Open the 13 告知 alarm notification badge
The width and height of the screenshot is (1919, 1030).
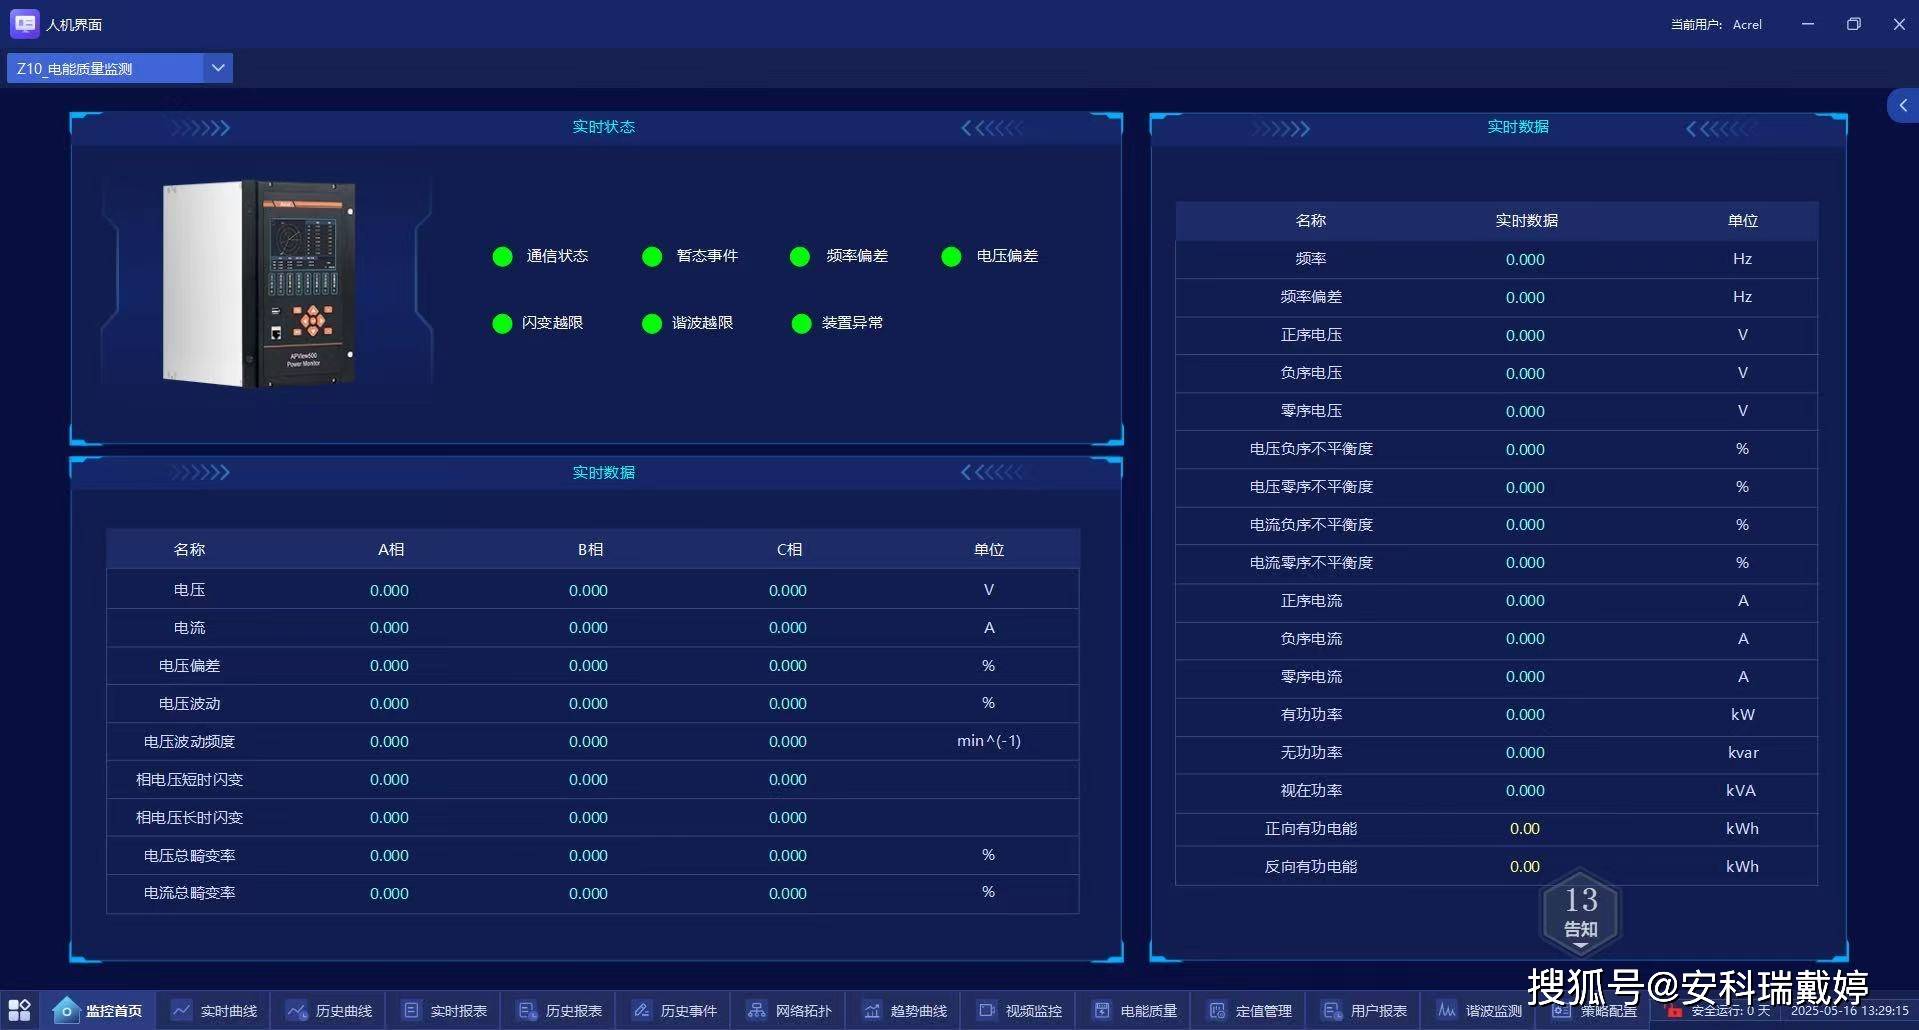pos(1580,912)
